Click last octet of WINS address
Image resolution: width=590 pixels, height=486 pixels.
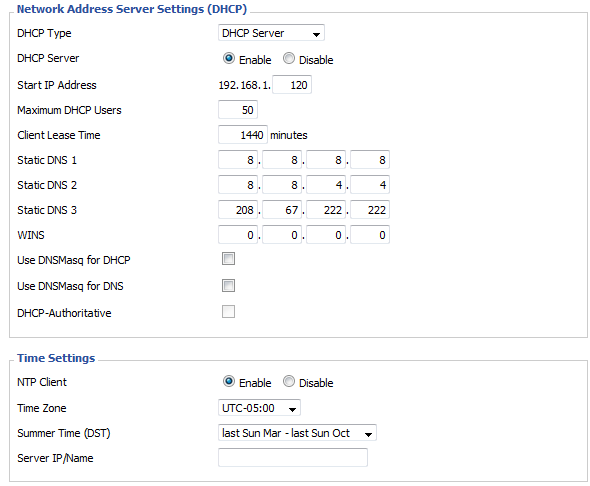[370, 235]
